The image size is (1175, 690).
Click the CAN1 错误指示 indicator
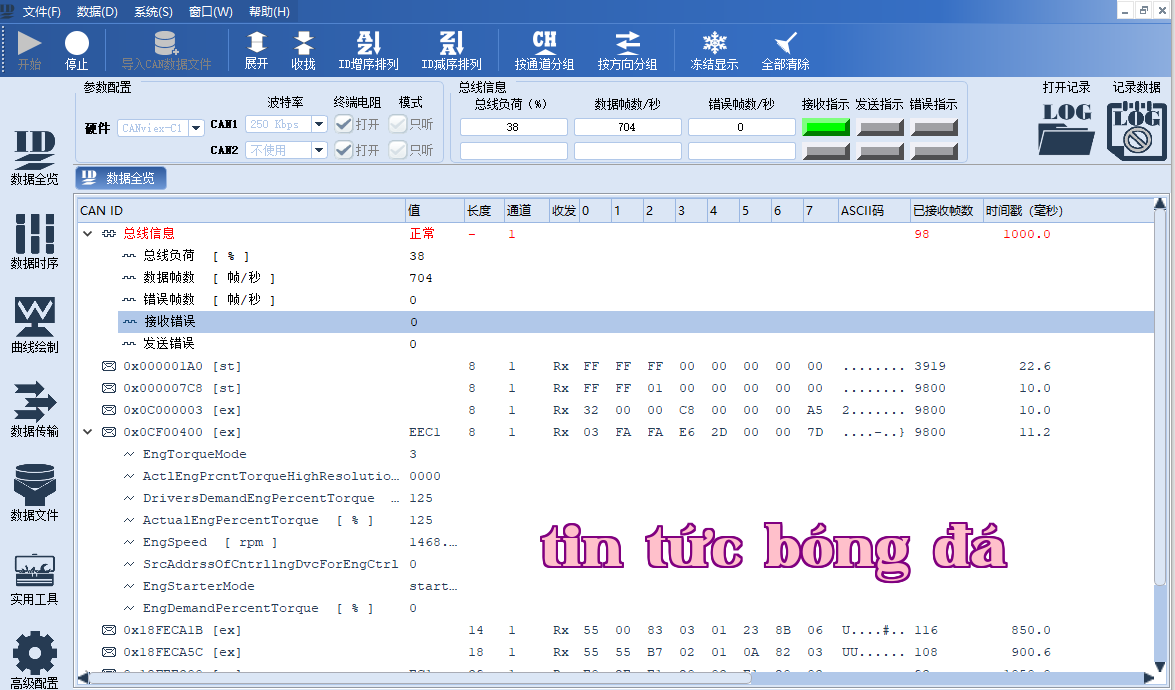tap(934, 127)
